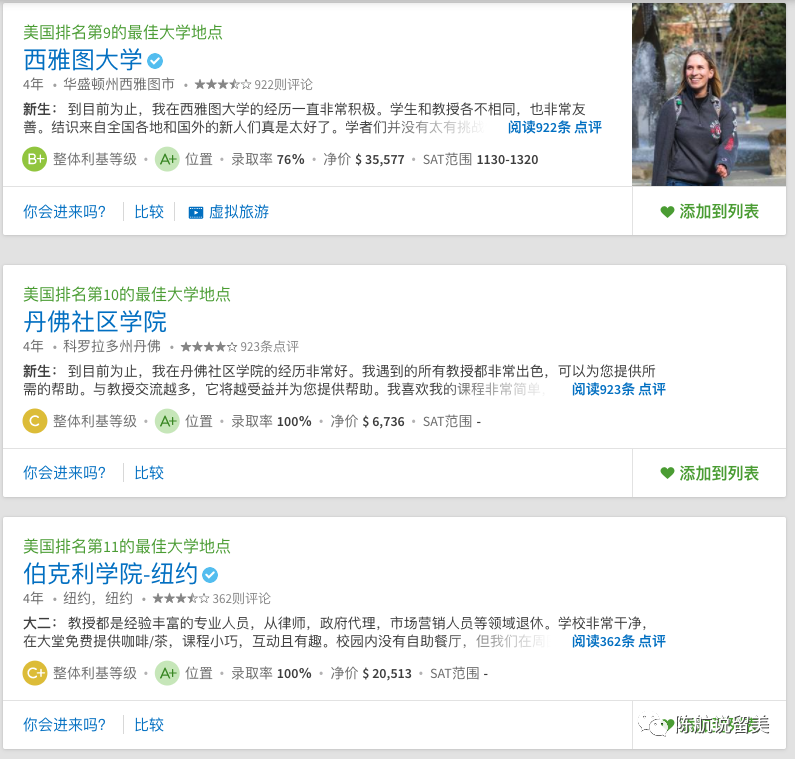
Task: Click the star rating with 922则评论
Action: [x=223, y=84]
